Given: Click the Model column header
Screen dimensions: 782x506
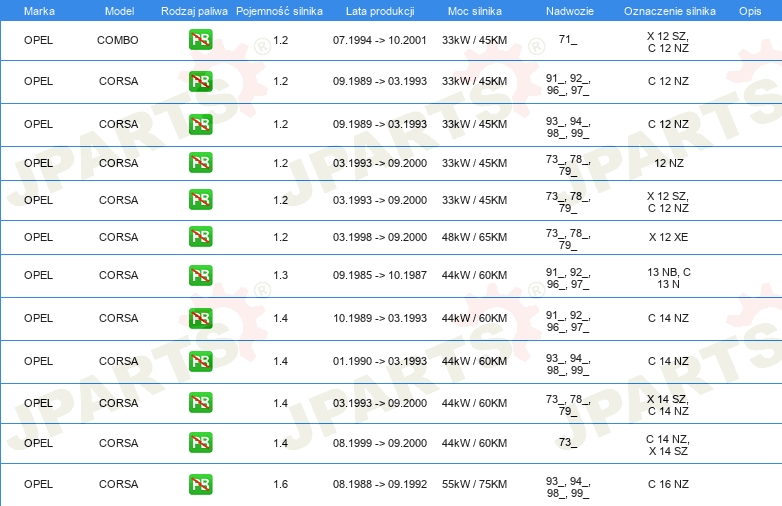Looking at the screenshot, I should [119, 11].
